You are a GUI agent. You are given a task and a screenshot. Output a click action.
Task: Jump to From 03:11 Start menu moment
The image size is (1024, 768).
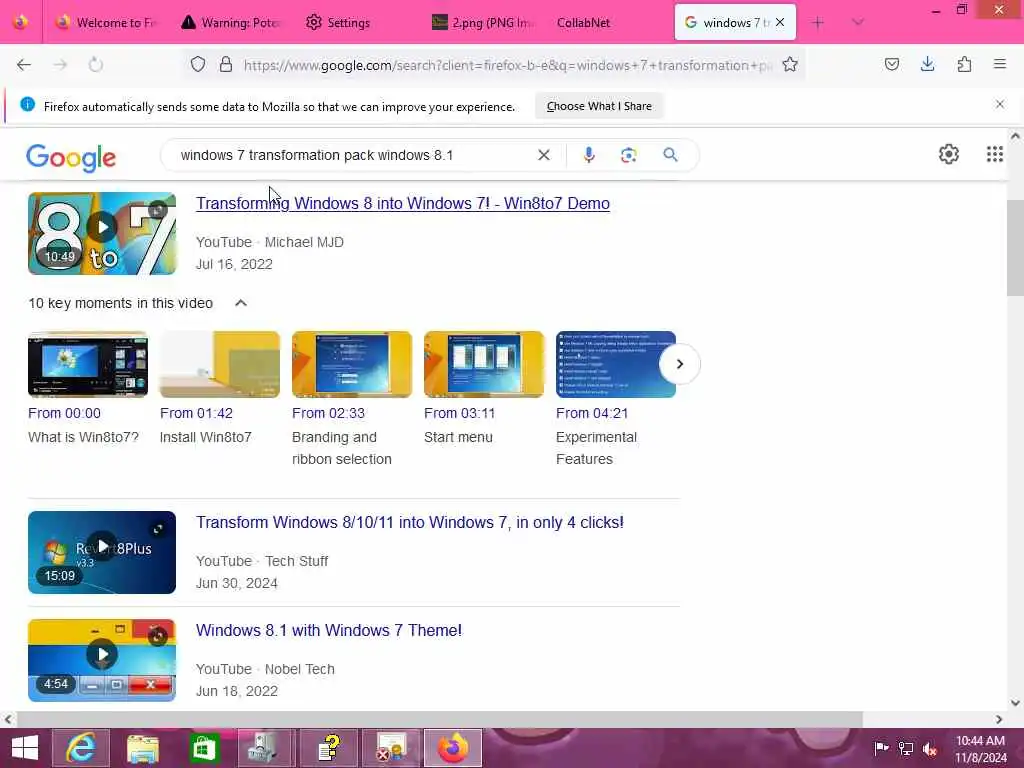click(459, 413)
